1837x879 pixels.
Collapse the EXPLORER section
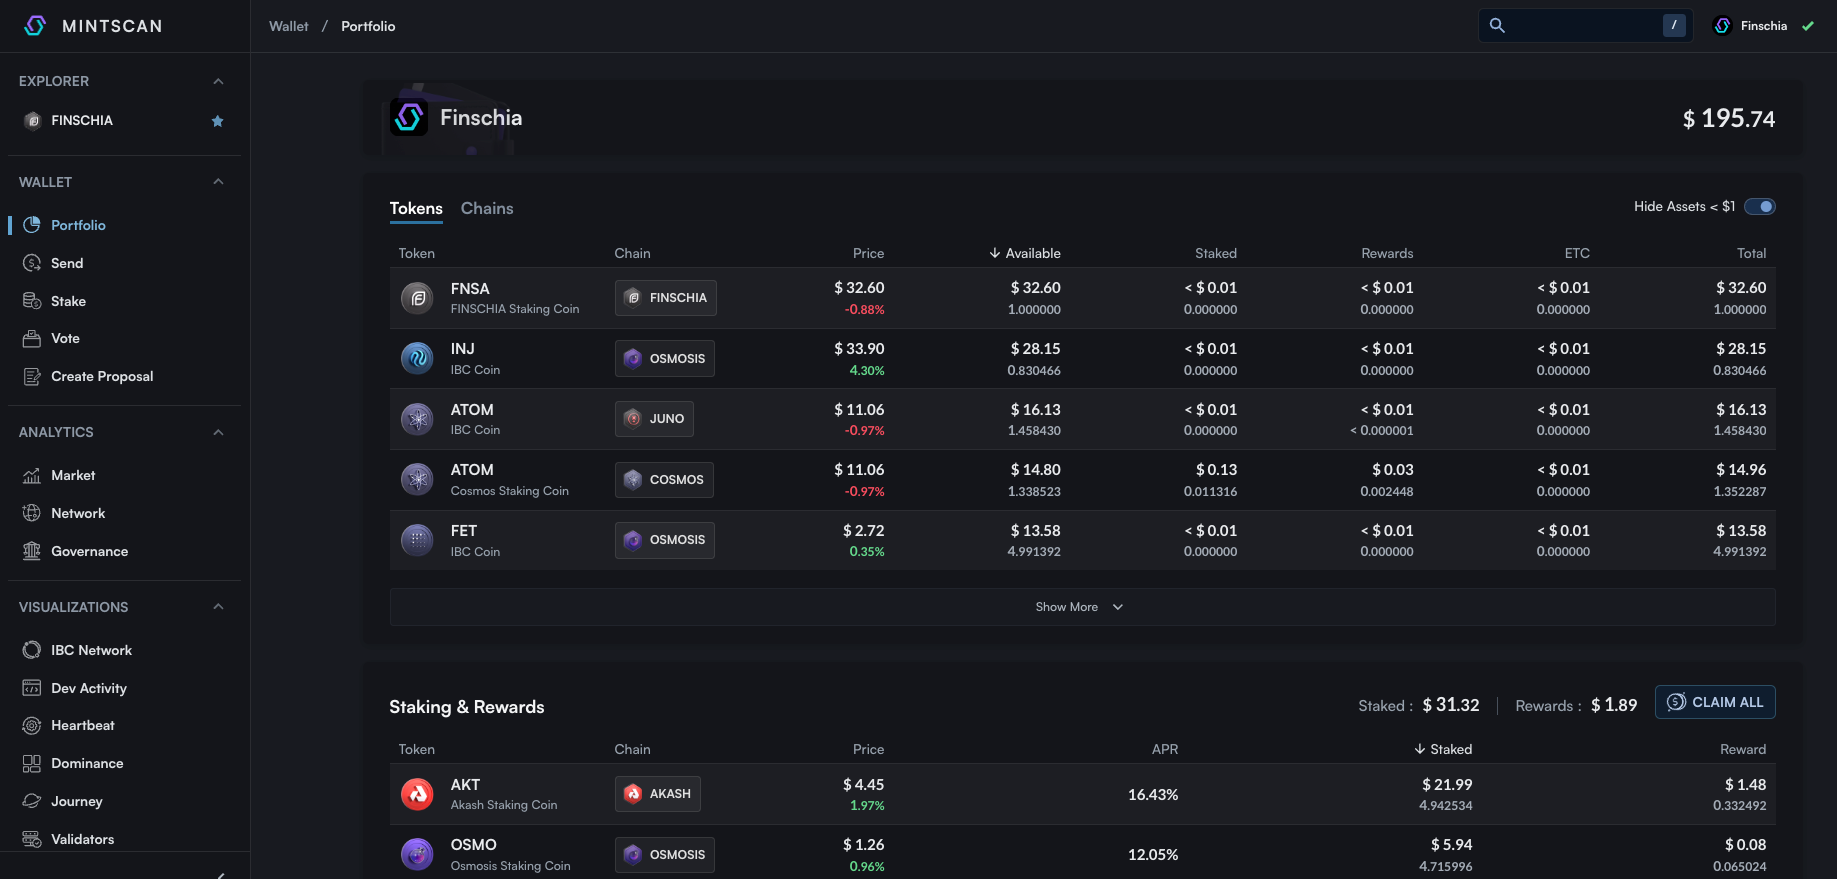[218, 81]
